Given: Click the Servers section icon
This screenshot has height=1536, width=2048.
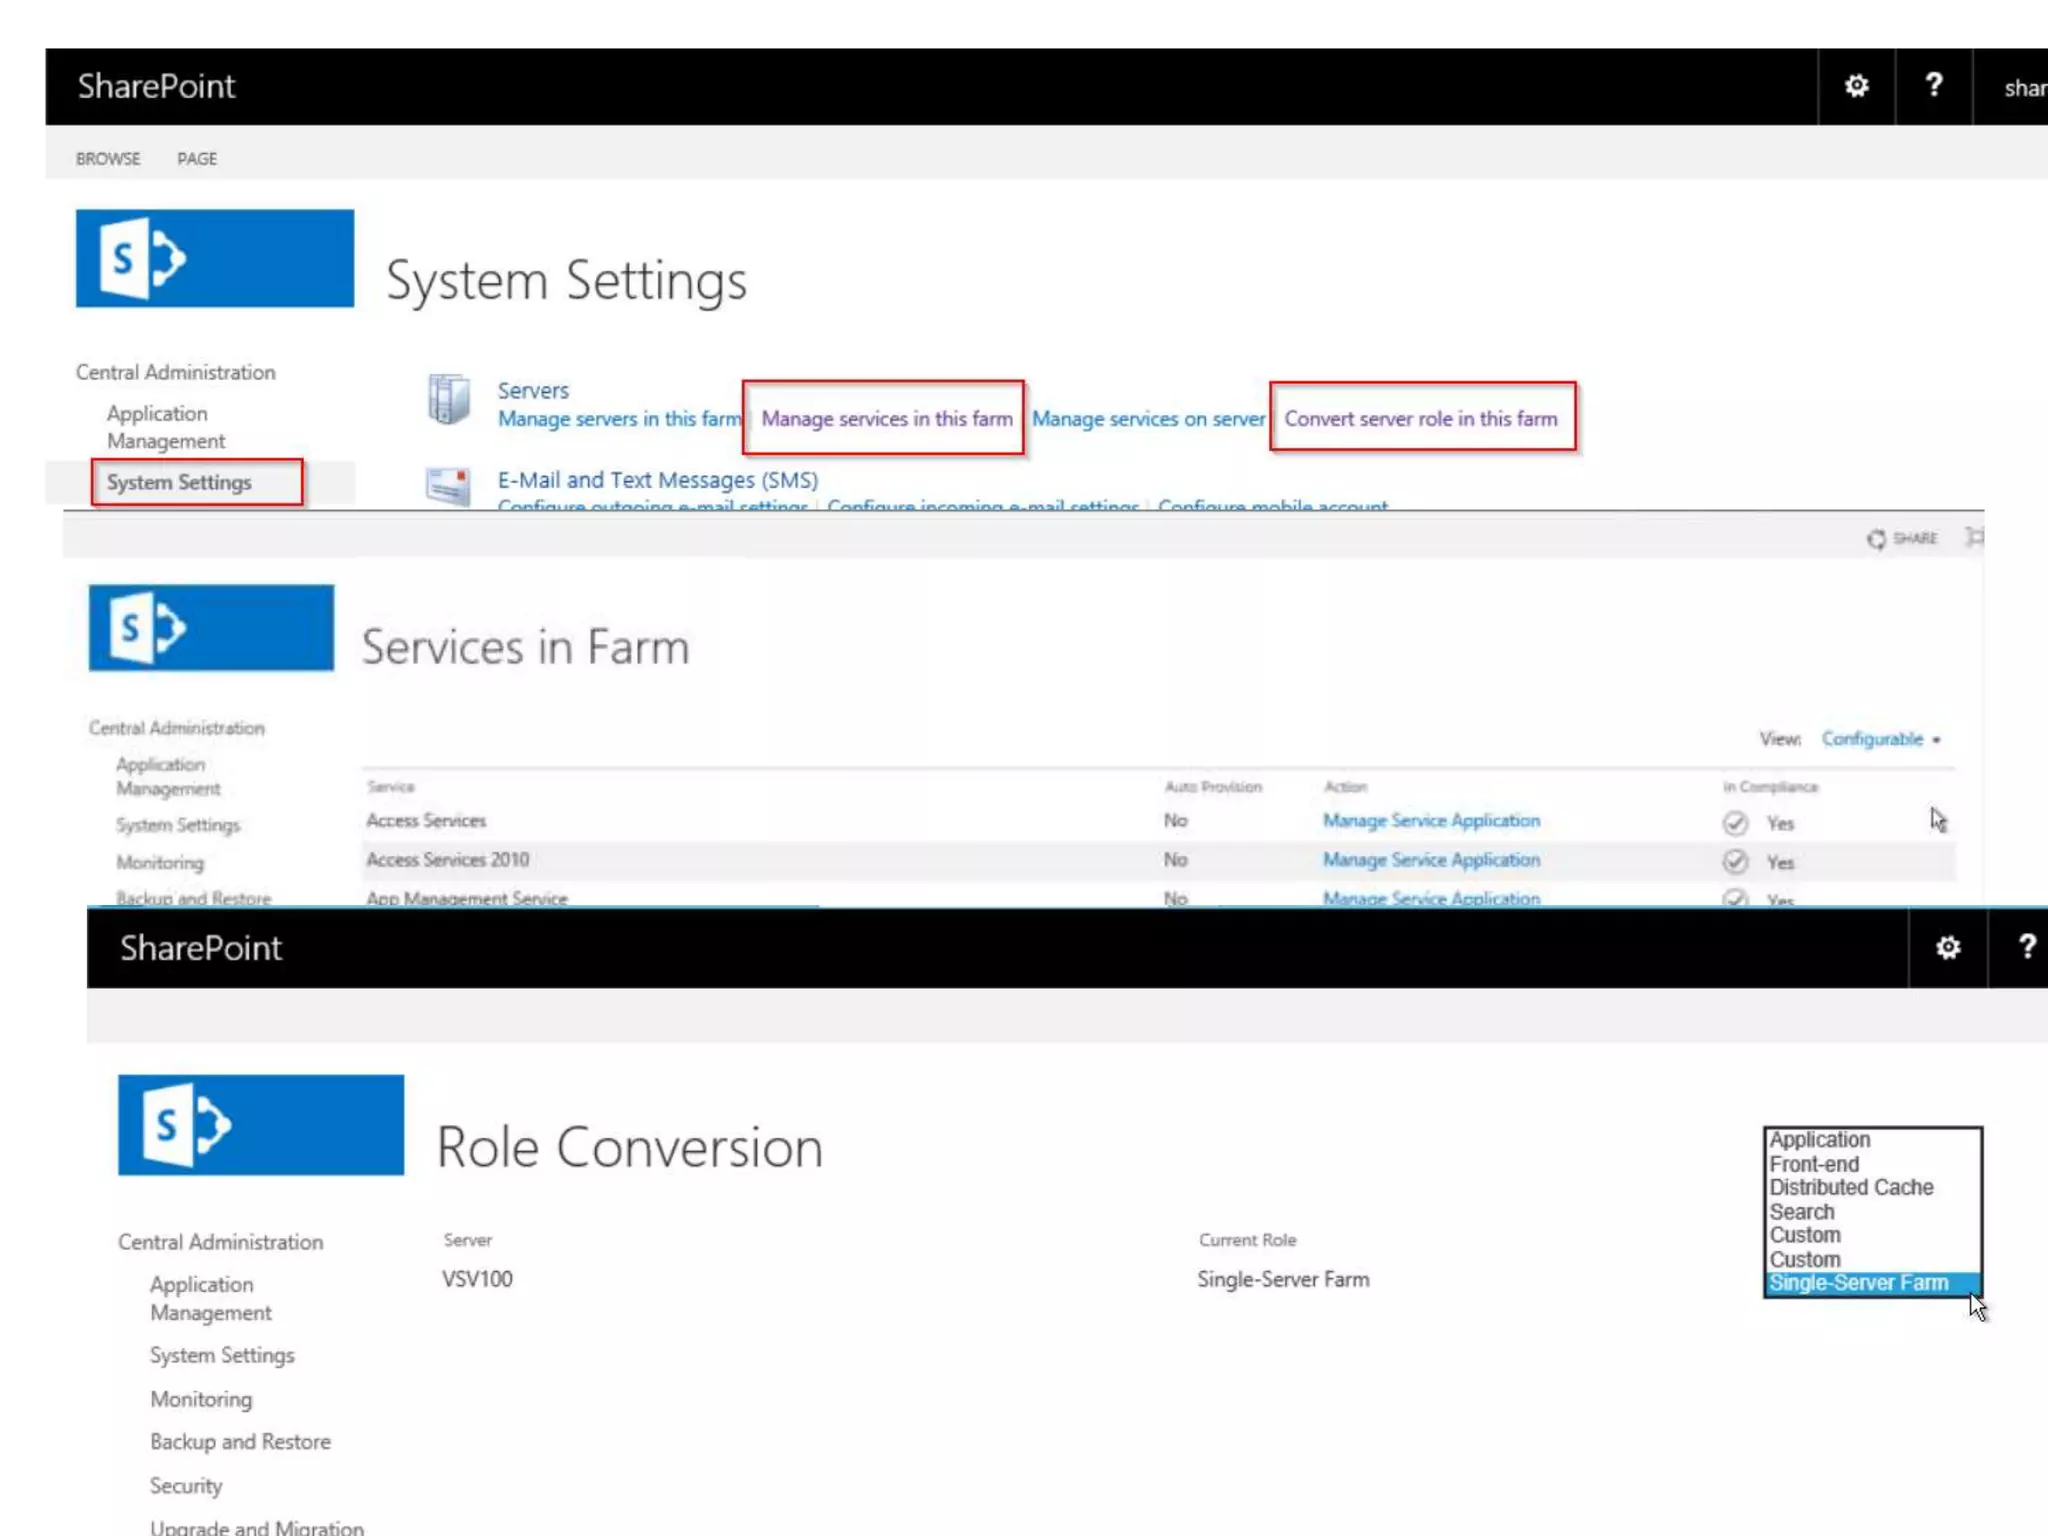Looking at the screenshot, I should click(x=448, y=400).
